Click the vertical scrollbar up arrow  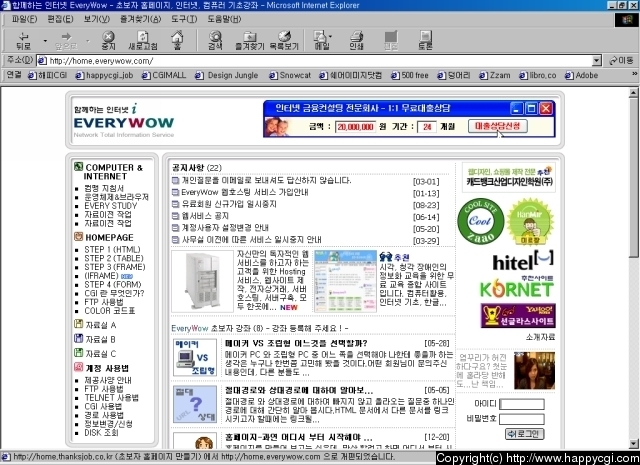click(x=633, y=93)
